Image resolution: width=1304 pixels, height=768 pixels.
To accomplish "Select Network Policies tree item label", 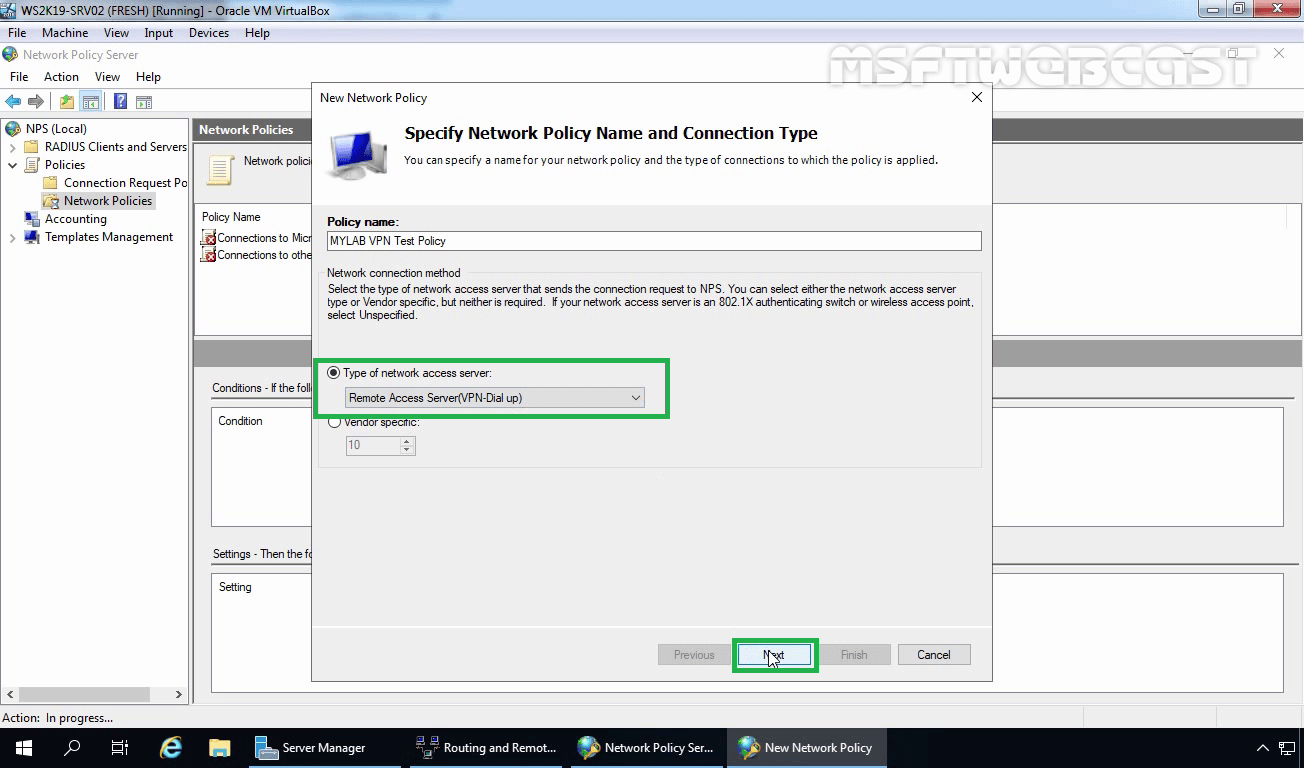I will [x=108, y=201].
